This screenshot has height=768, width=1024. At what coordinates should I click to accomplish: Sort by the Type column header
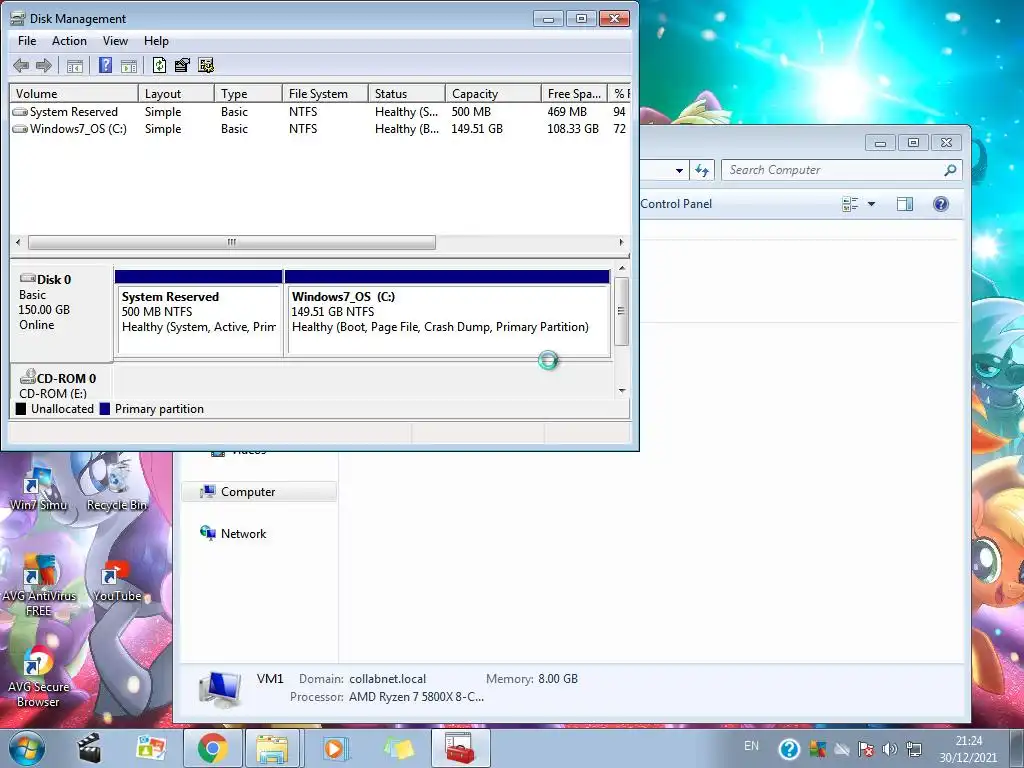(x=248, y=93)
